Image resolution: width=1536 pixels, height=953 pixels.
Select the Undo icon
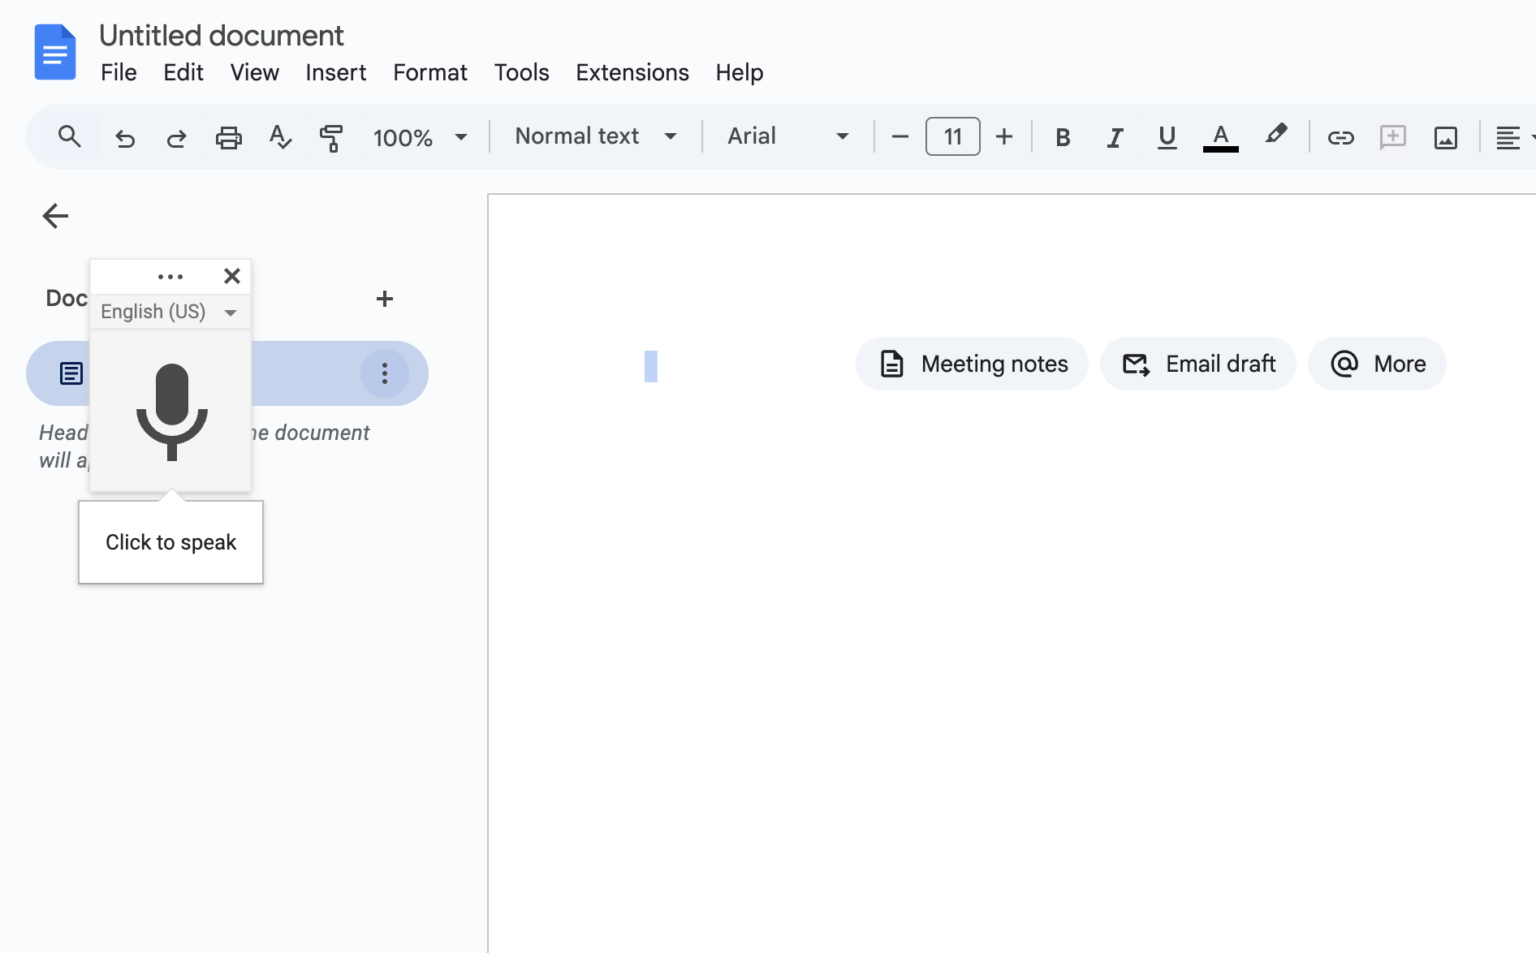pos(125,137)
